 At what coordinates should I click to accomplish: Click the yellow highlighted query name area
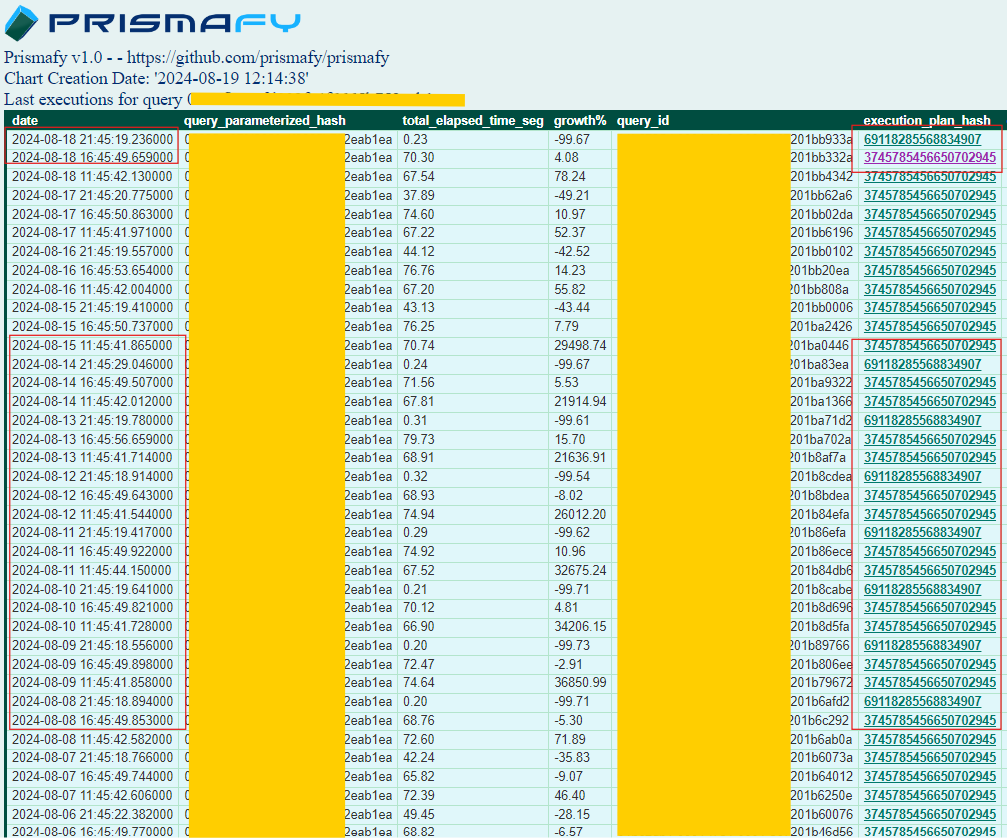(x=330, y=99)
